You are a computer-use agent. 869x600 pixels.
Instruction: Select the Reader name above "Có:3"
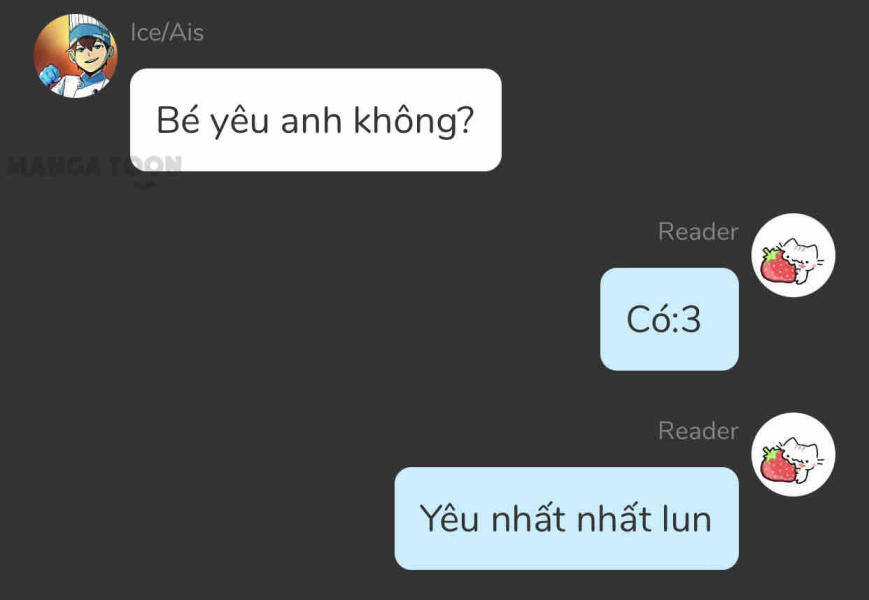(x=698, y=231)
